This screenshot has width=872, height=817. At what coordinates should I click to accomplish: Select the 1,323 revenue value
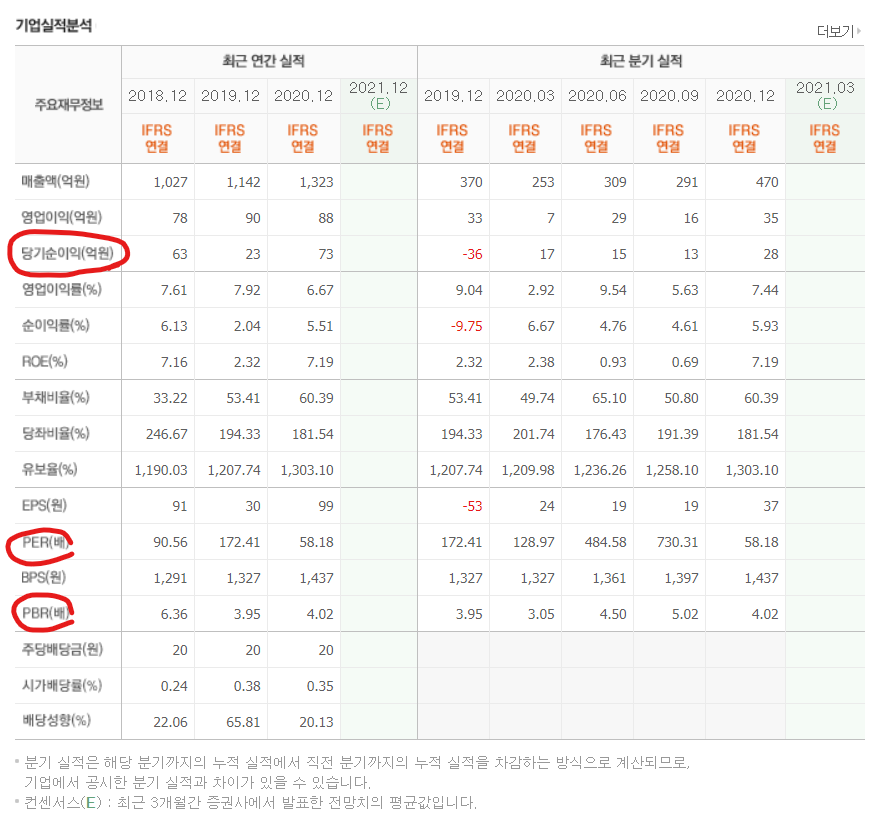pyautogui.click(x=316, y=182)
